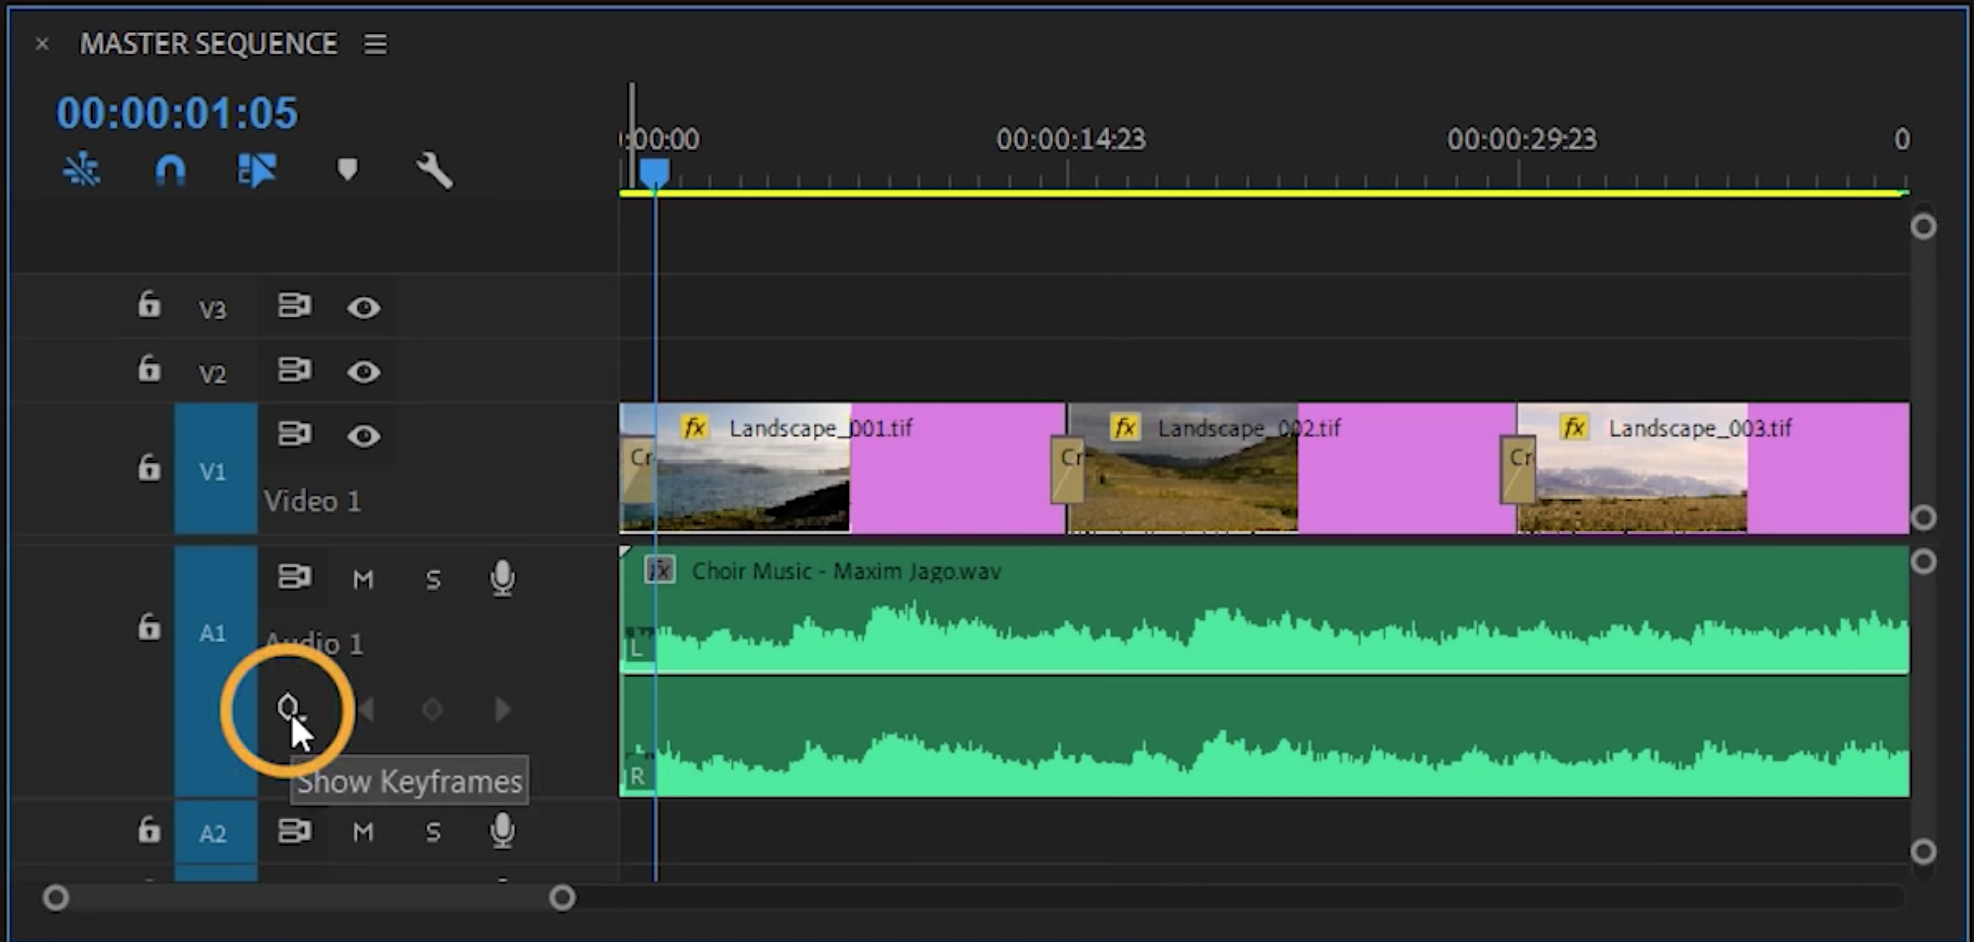
Task: Toggle lock on track V1
Action: coord(149,467)
